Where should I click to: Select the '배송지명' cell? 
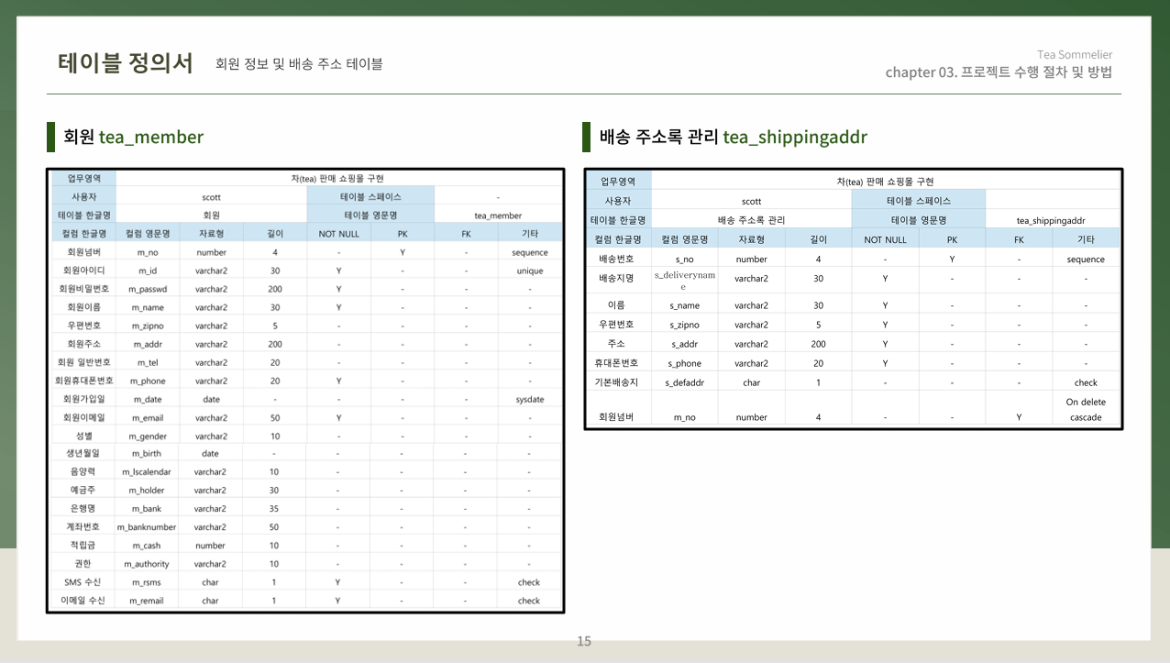pyautogui.click(x=616, y=278)
